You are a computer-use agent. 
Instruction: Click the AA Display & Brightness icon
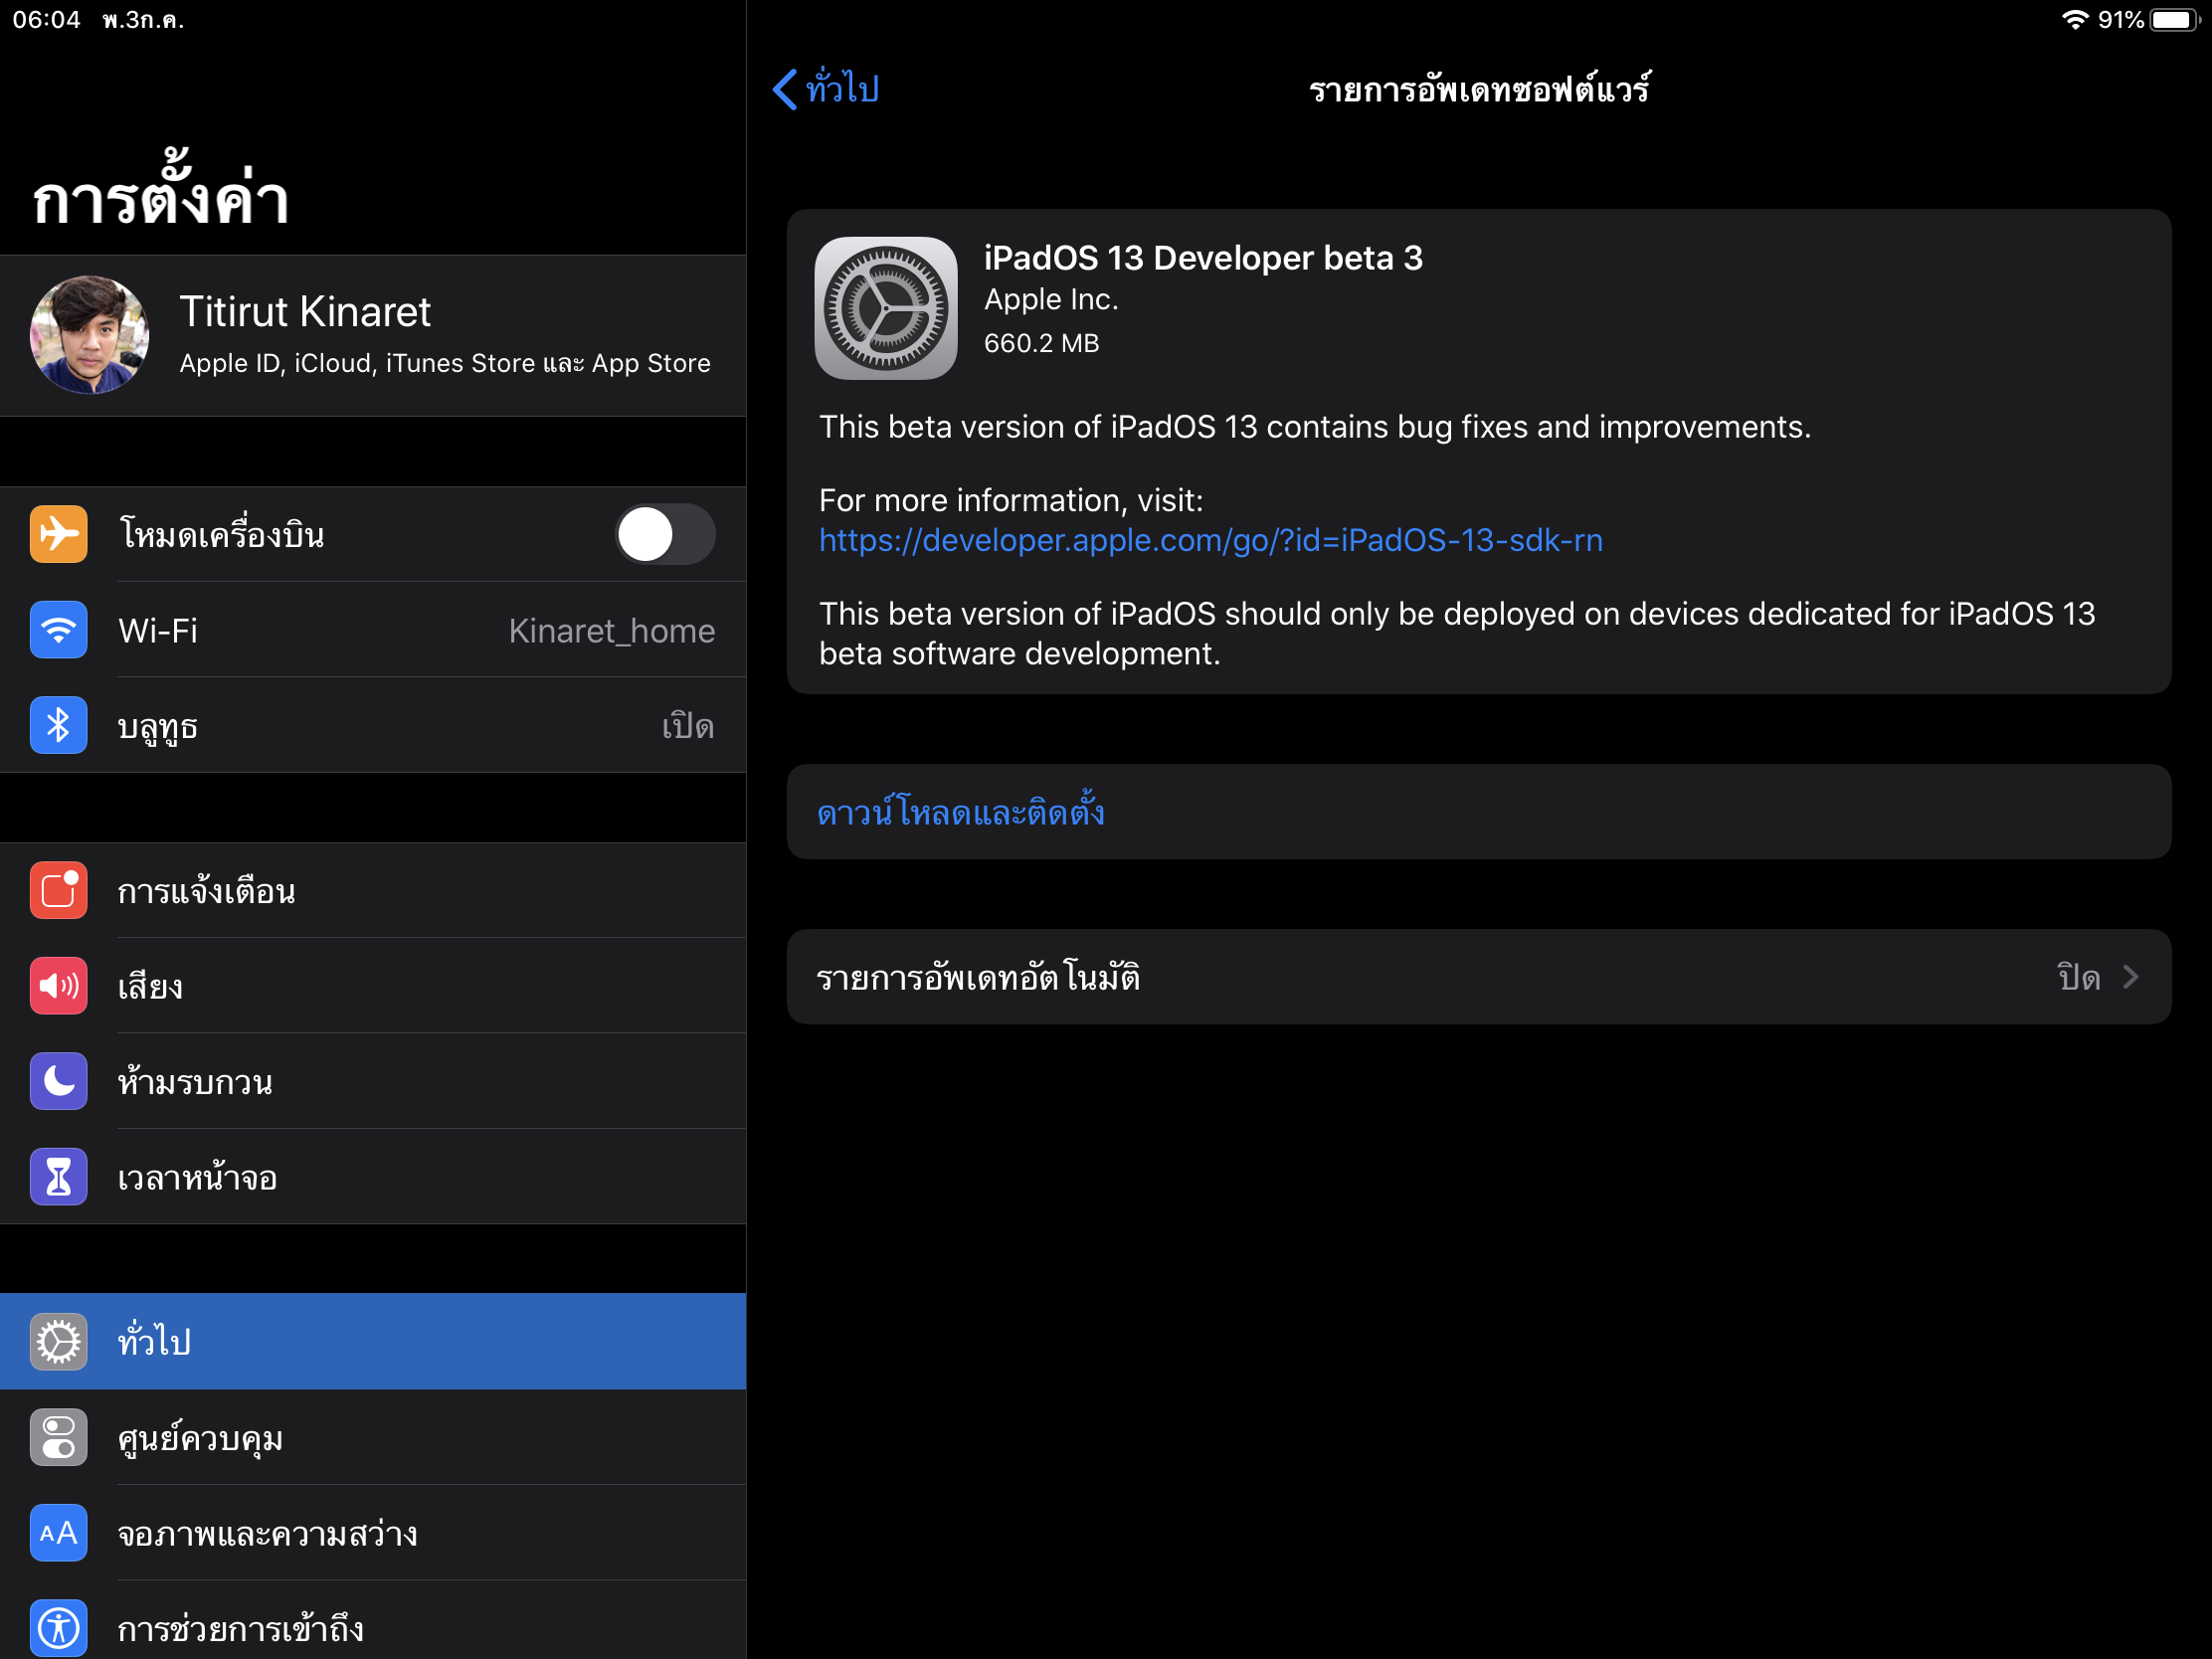58,1533
